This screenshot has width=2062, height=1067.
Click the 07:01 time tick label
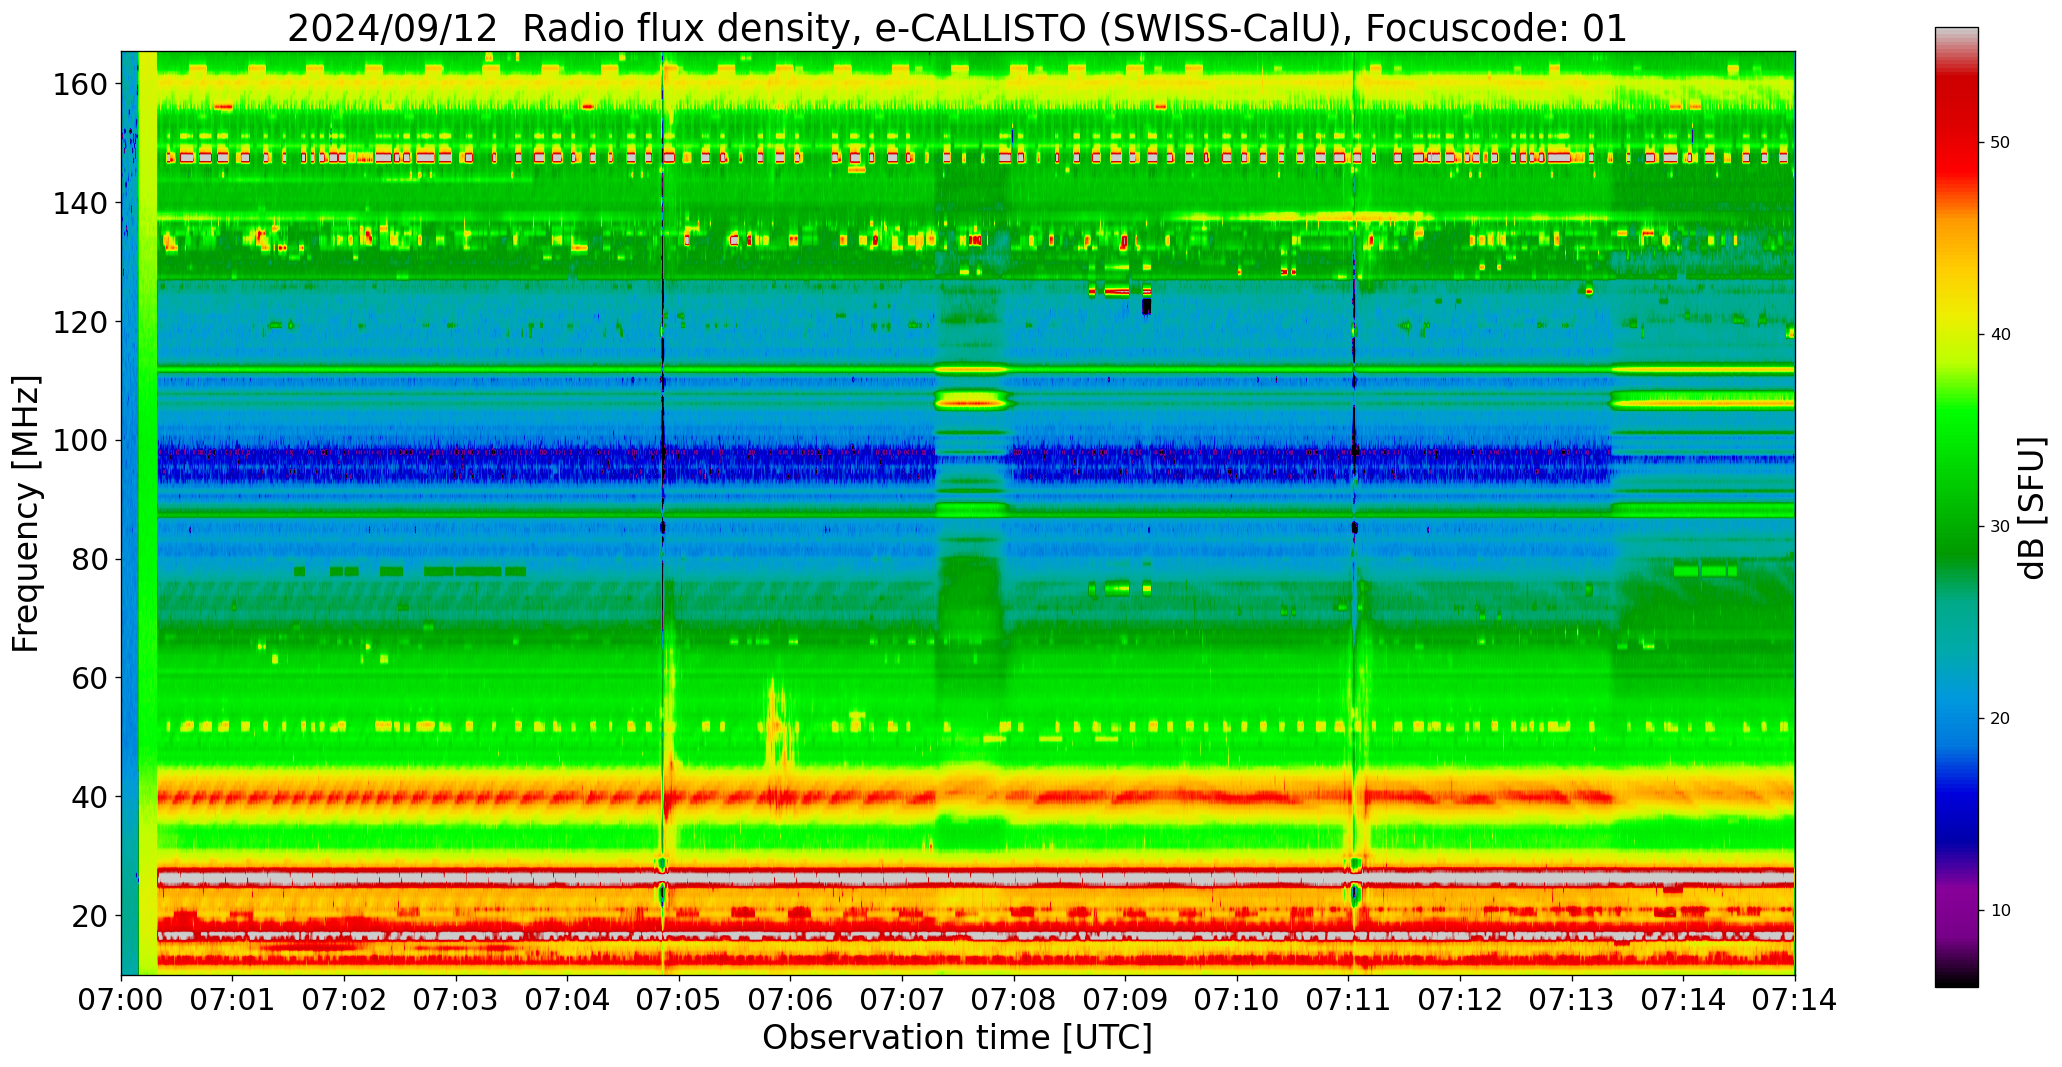[x=233, y=1000]
